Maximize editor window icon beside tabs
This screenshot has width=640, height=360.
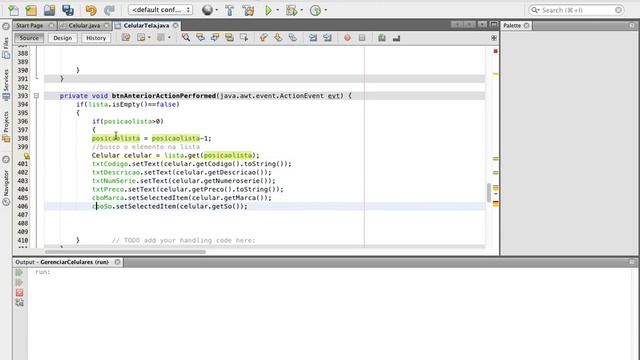point(494,25)
